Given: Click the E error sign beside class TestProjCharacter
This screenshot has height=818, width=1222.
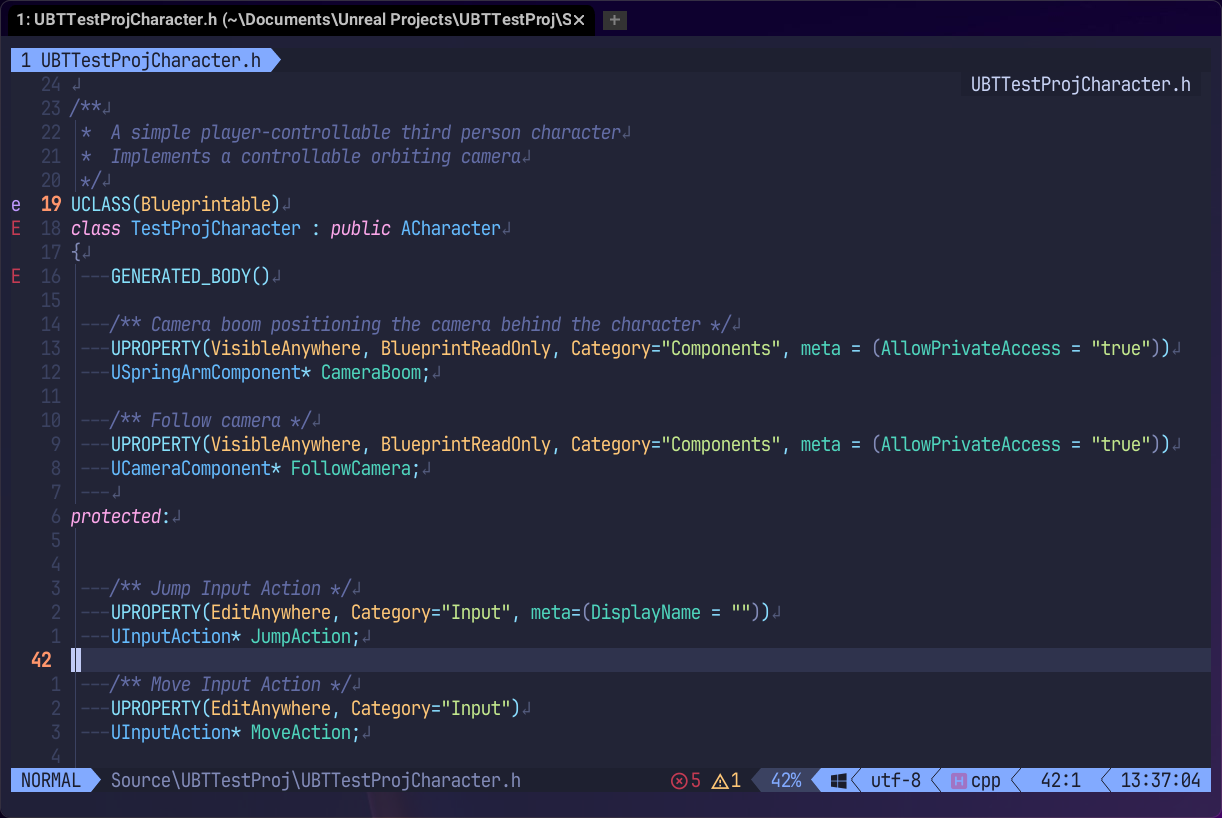Looking at the screenshot, I should (16, 229).
